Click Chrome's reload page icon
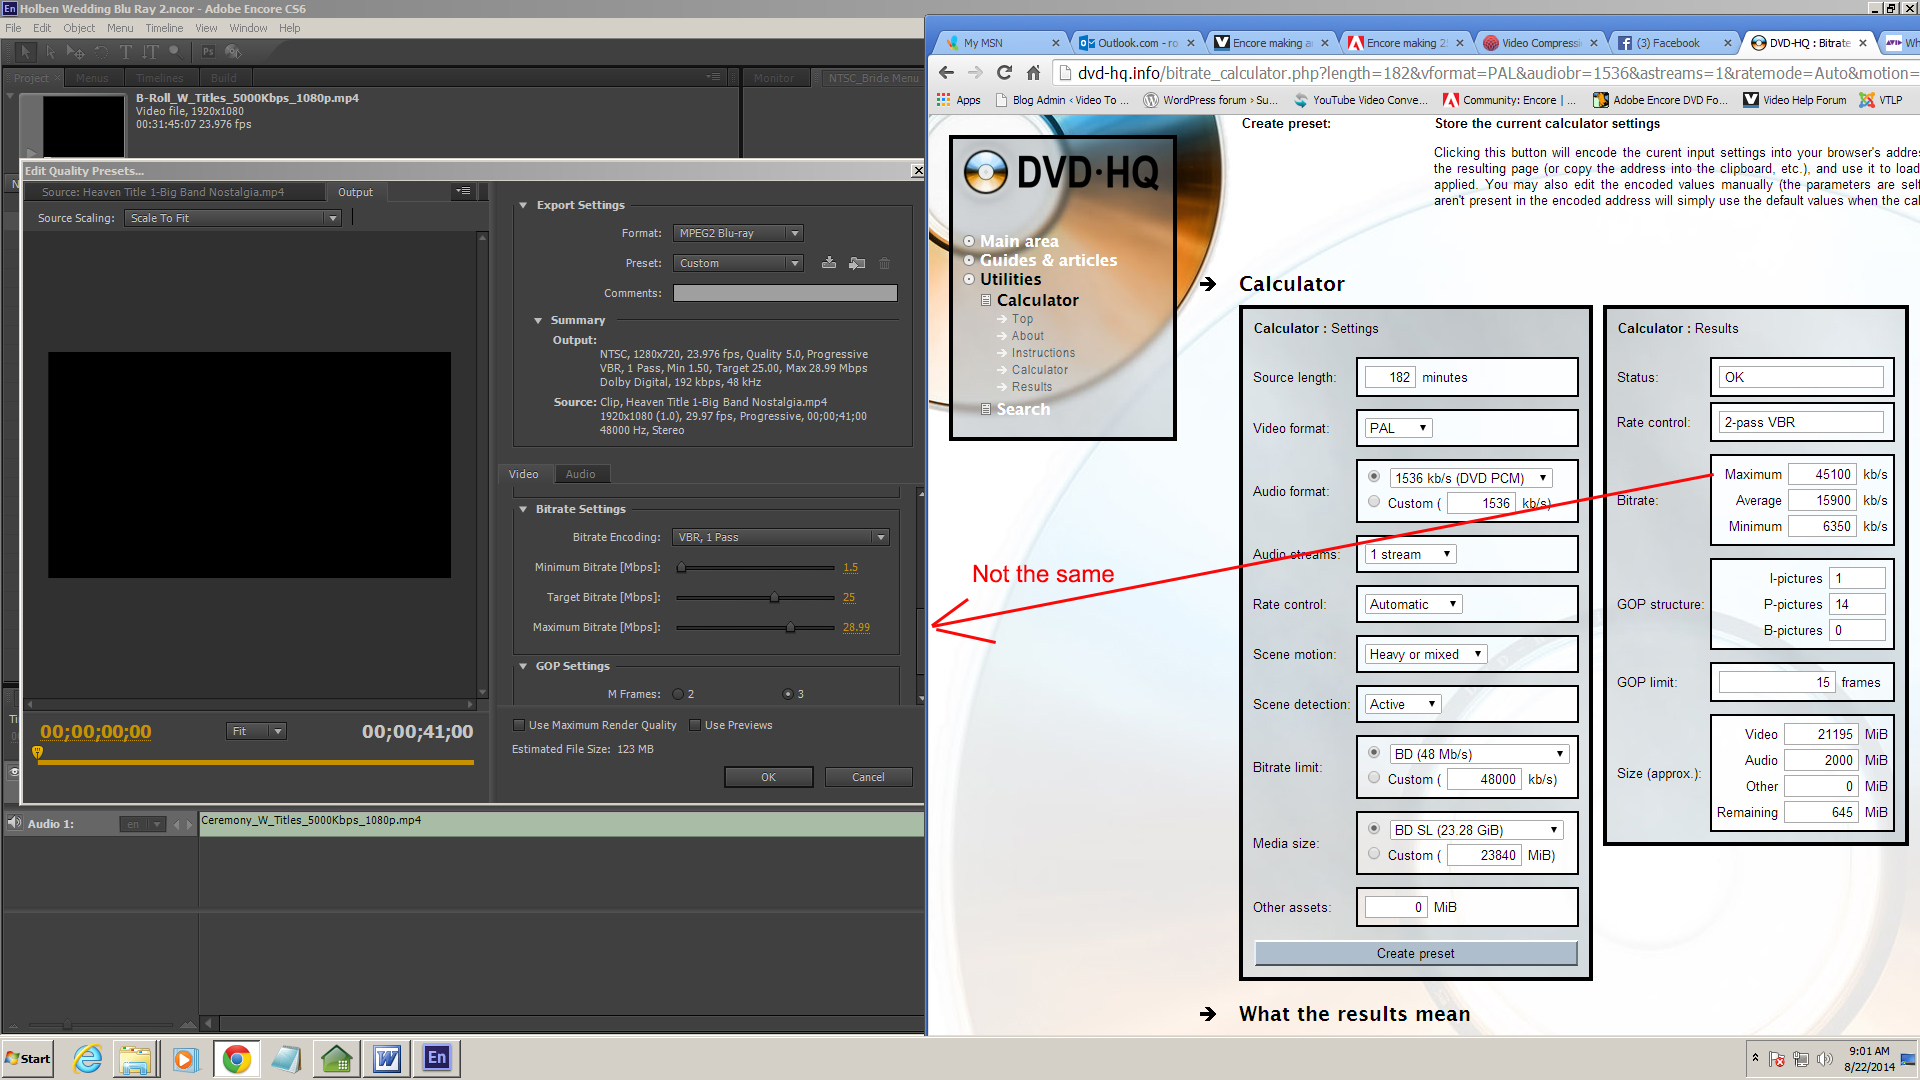The height and width of the screenshot is (1080, 1920). 1004,72
